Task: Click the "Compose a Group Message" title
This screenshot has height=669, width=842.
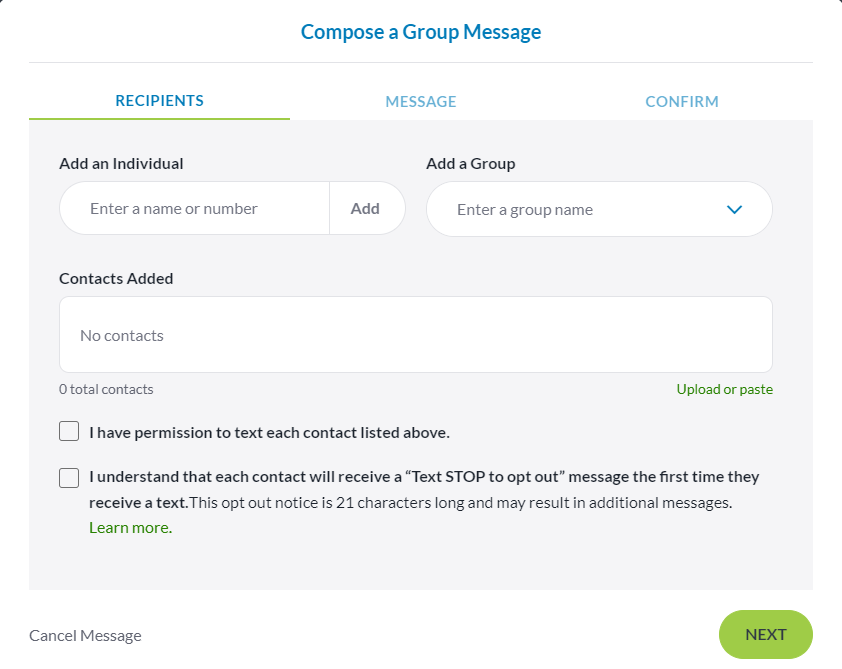Action: [x=421, y=32]
